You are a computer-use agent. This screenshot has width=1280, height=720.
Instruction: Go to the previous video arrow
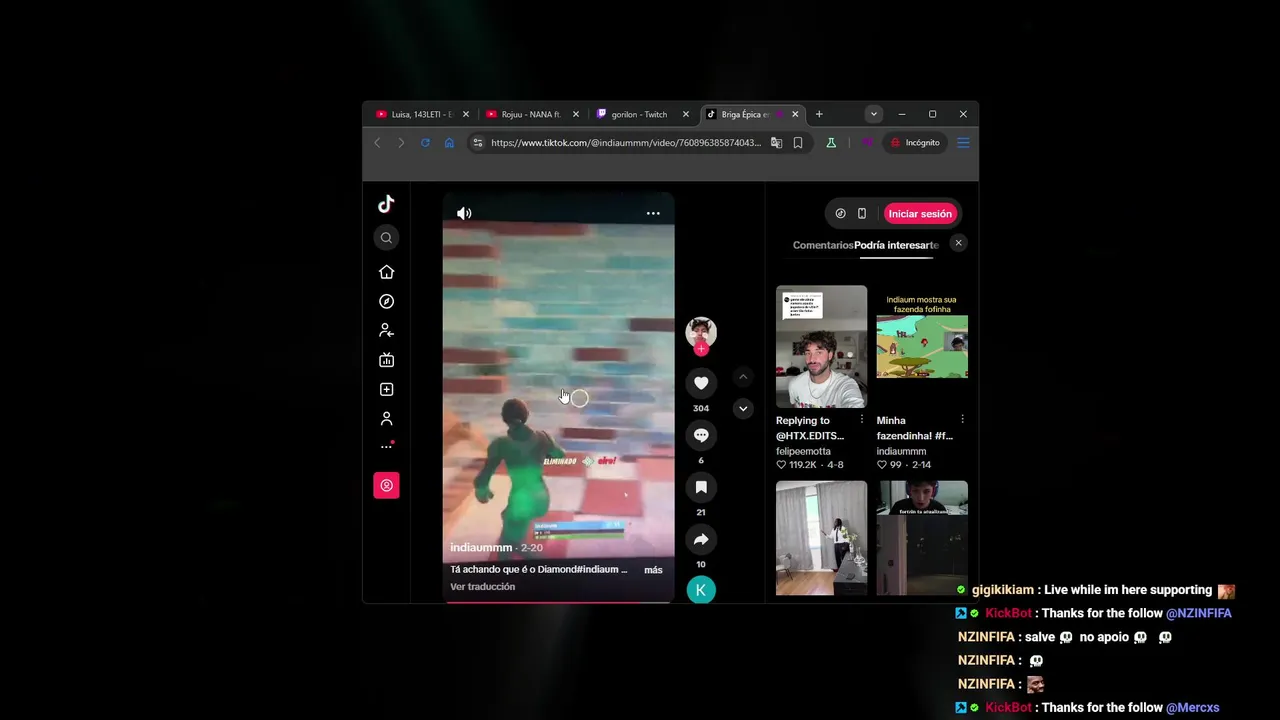coord(742,377)
